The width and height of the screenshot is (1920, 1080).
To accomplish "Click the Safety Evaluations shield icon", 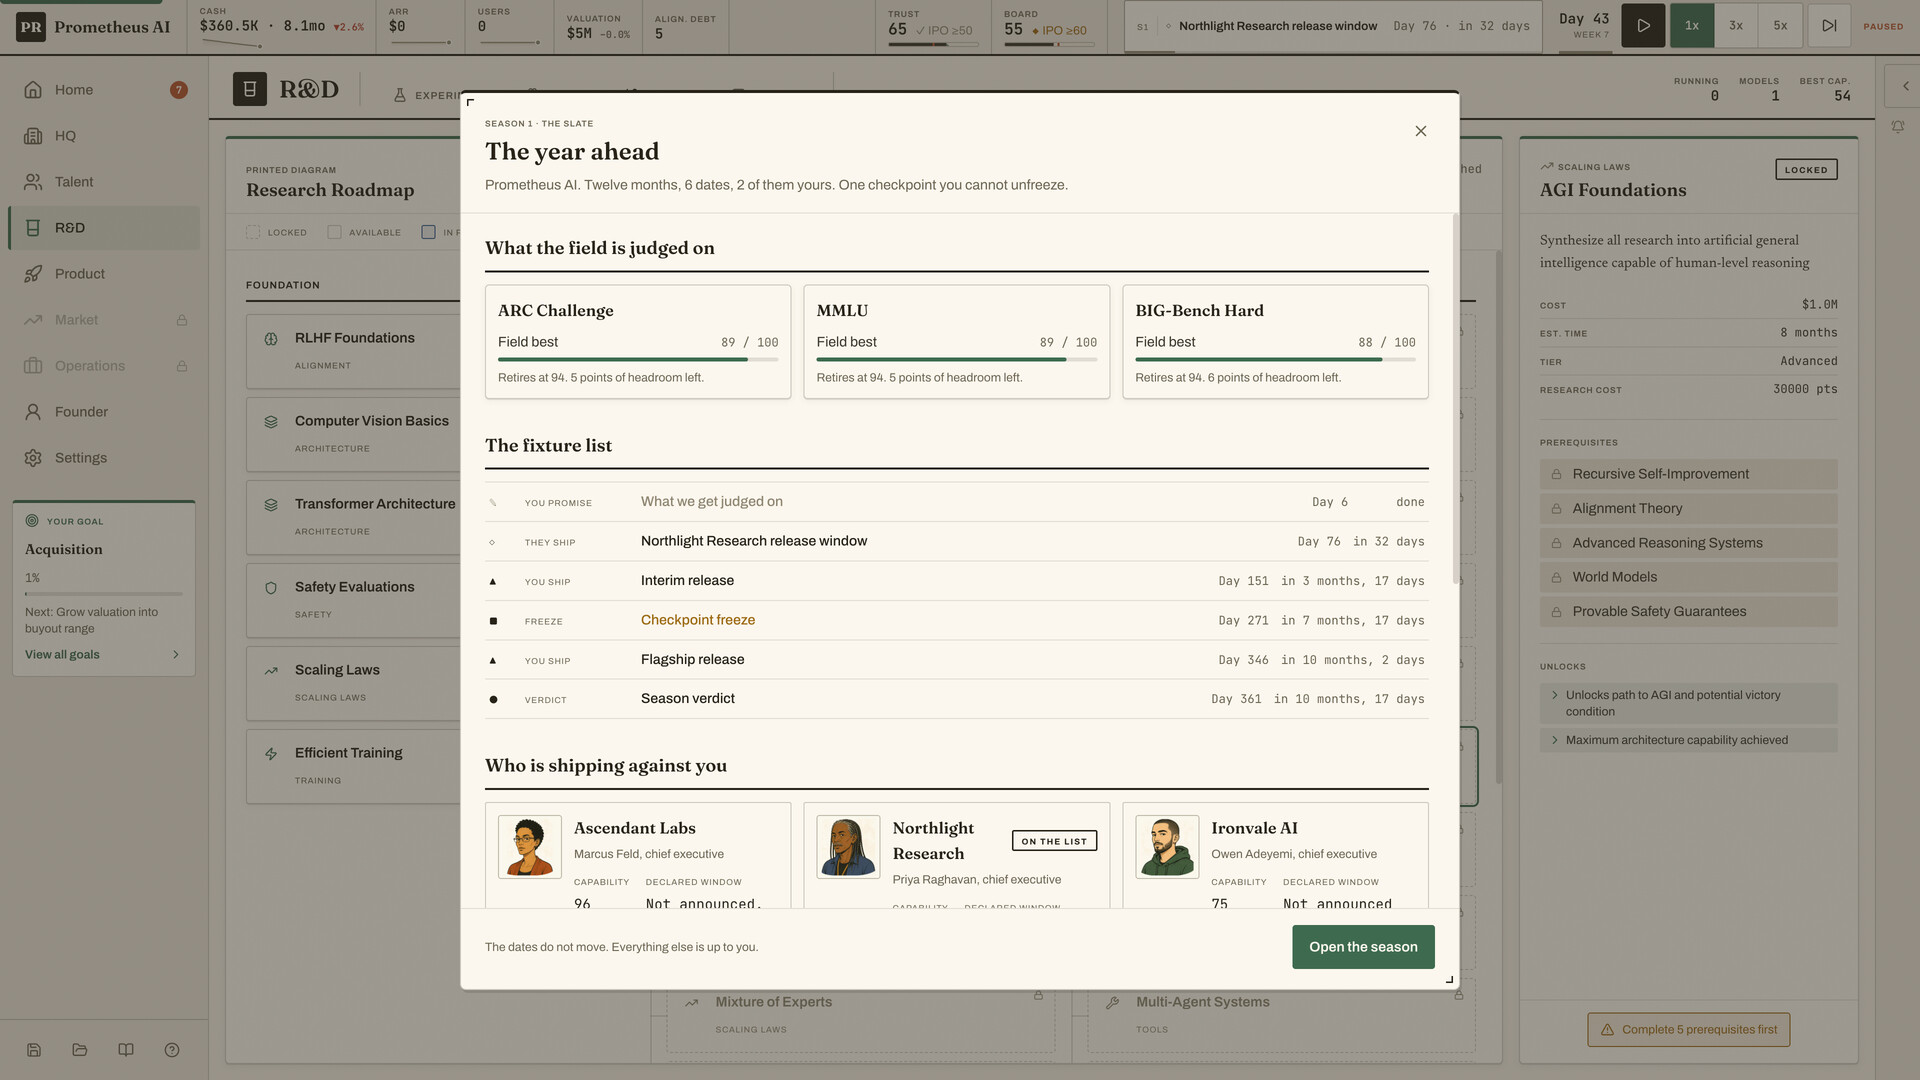I will [271, 588].
